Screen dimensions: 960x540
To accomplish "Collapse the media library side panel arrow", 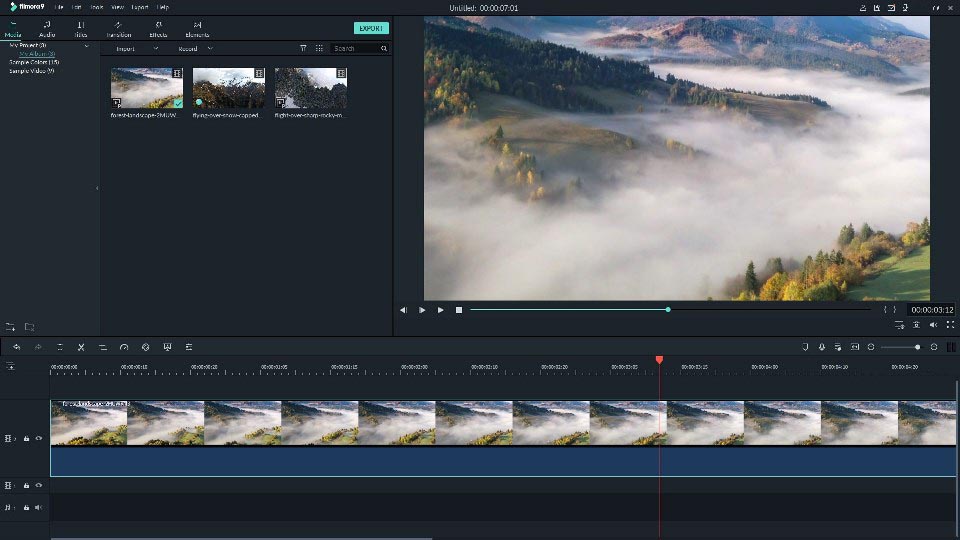I will pyautogui.click(x=97, y=188).
